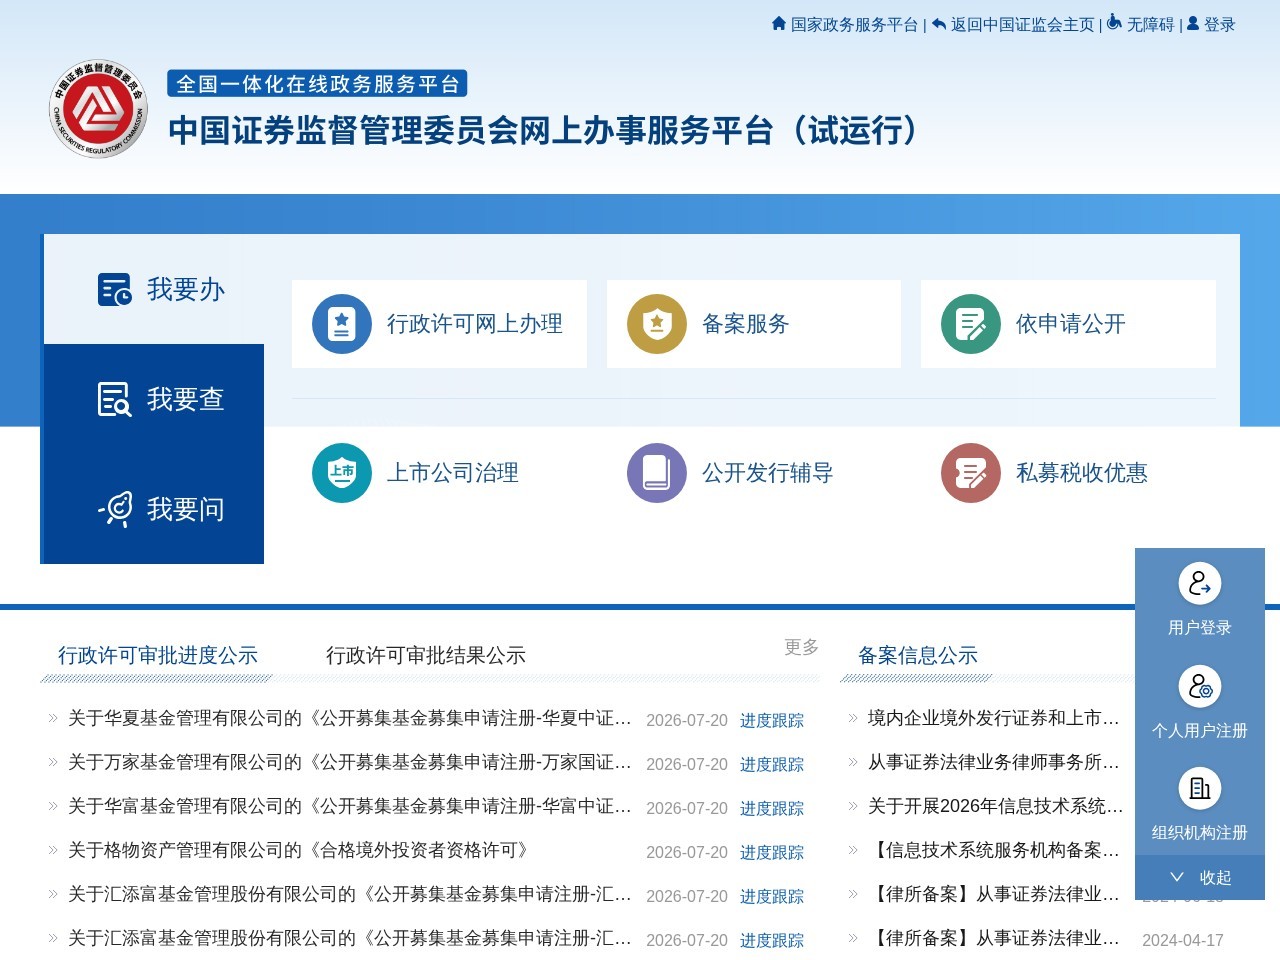
Task: Collapse the floating panel via 收起
Action: click(x=1200, y=877)
